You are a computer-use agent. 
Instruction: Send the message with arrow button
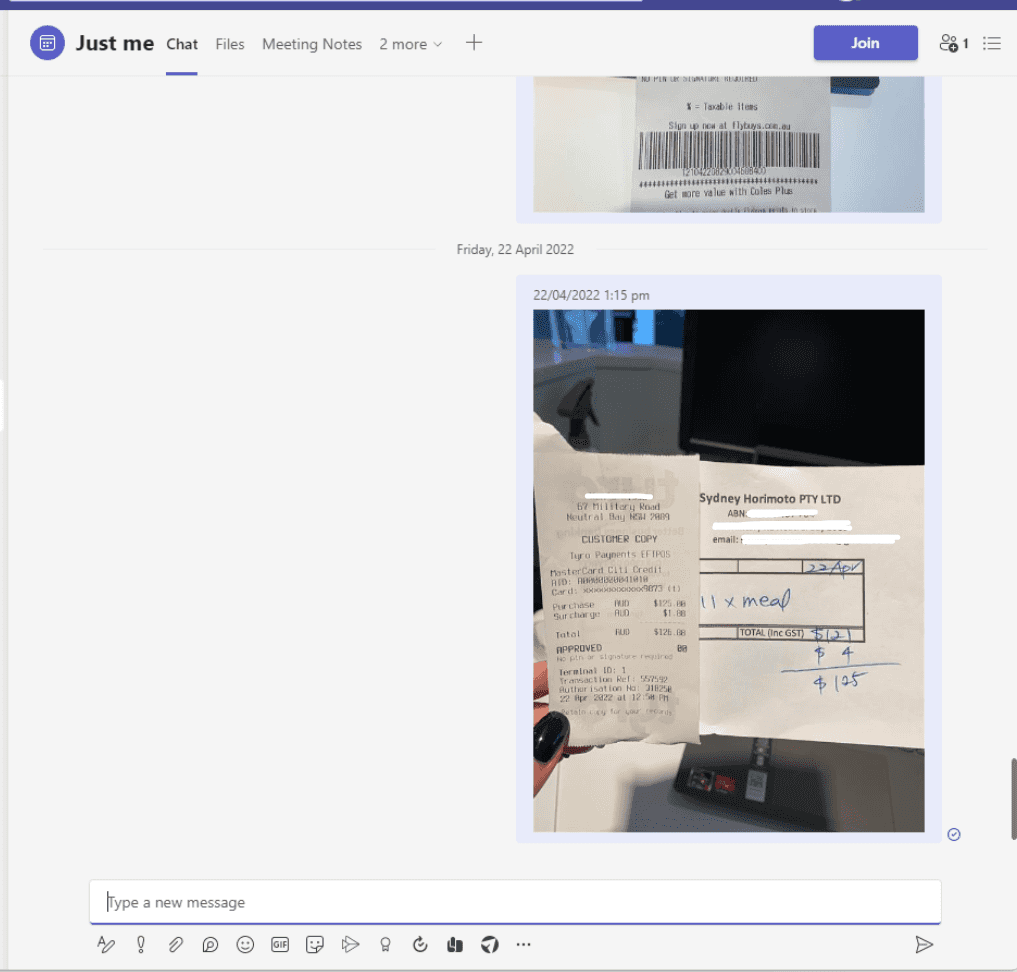point(924,944)
